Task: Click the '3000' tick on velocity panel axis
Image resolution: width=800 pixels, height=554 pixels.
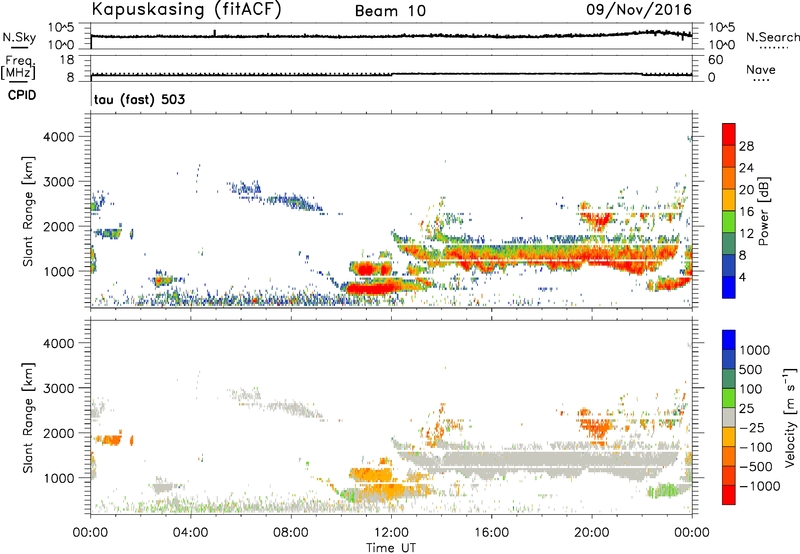Action: point(59,388)
